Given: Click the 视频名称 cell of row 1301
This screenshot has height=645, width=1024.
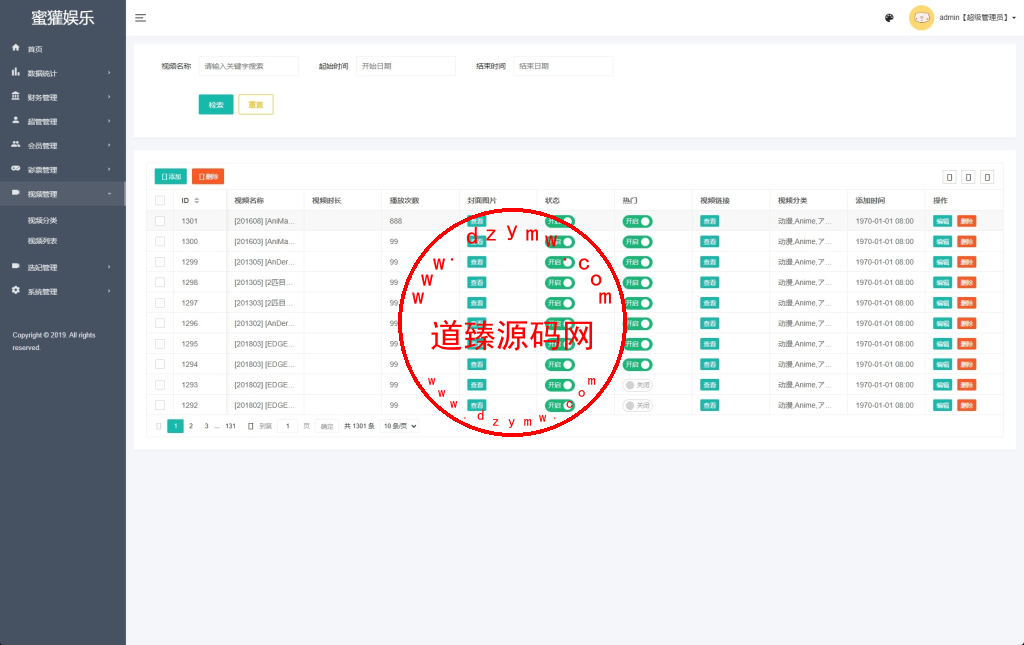Looking at the screenshot, I should [x=265, y=221].
